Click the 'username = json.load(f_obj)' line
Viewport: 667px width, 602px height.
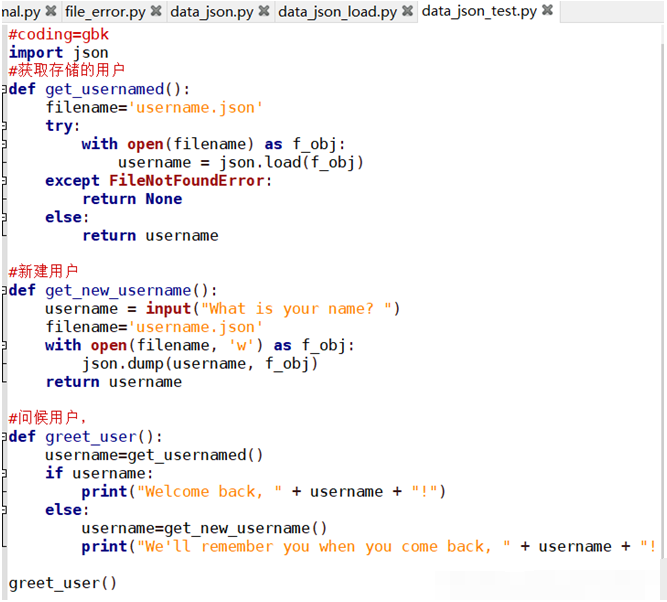pos(241,163)
